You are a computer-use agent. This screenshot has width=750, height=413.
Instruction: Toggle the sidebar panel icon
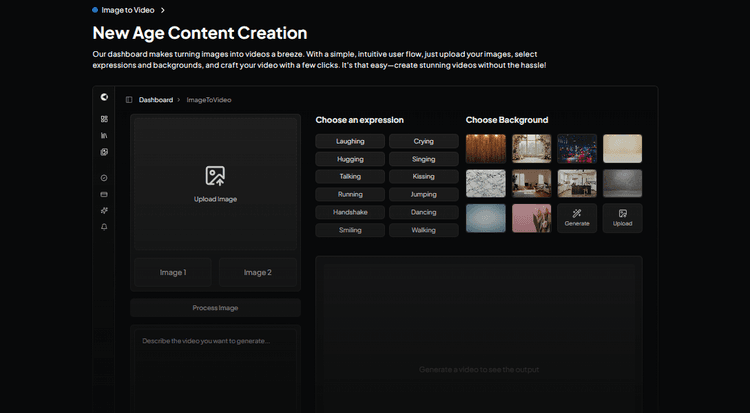point(129,100)
